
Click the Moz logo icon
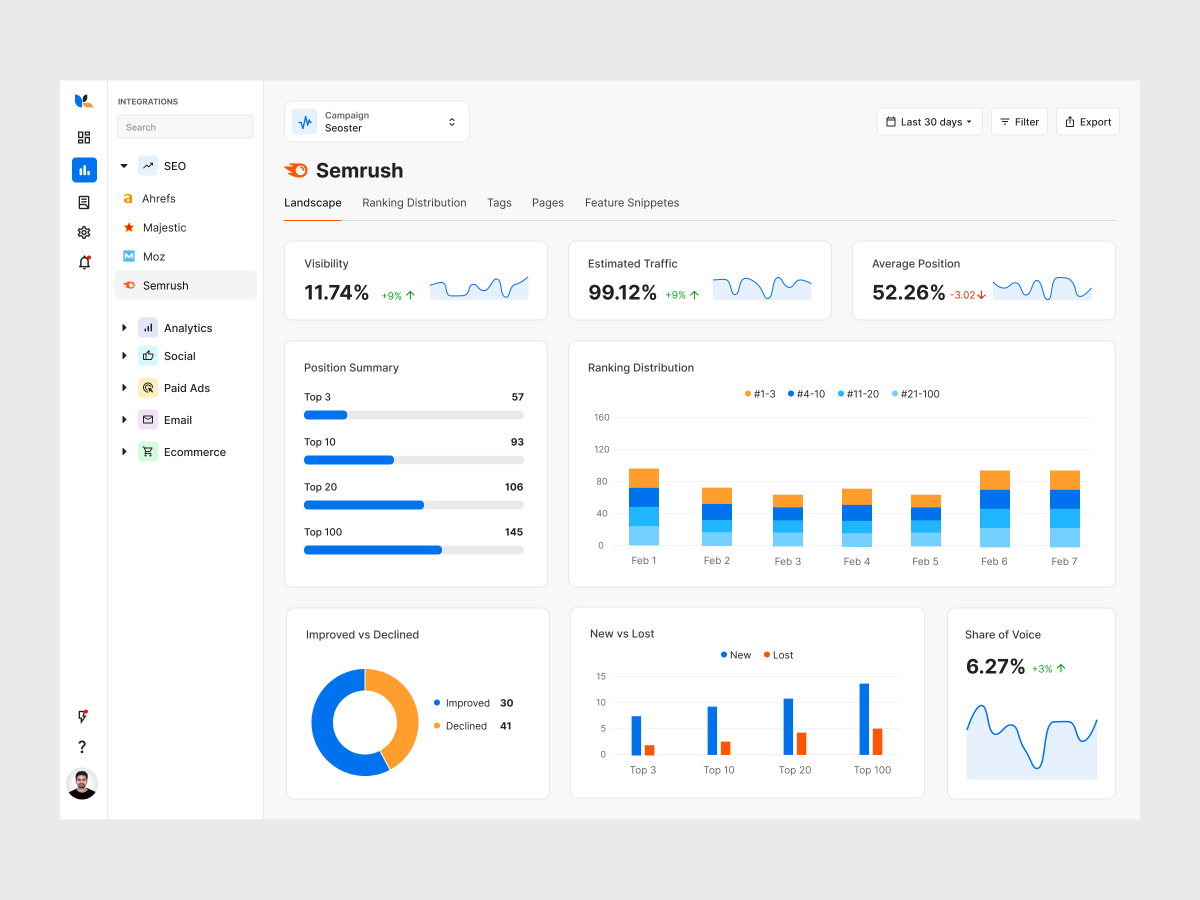pos(129,257)
